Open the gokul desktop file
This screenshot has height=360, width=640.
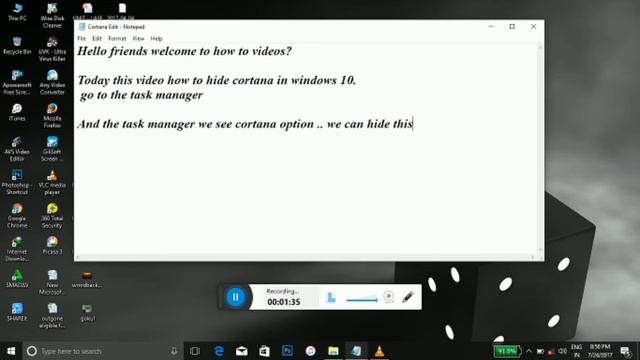[x=87, y=313]
